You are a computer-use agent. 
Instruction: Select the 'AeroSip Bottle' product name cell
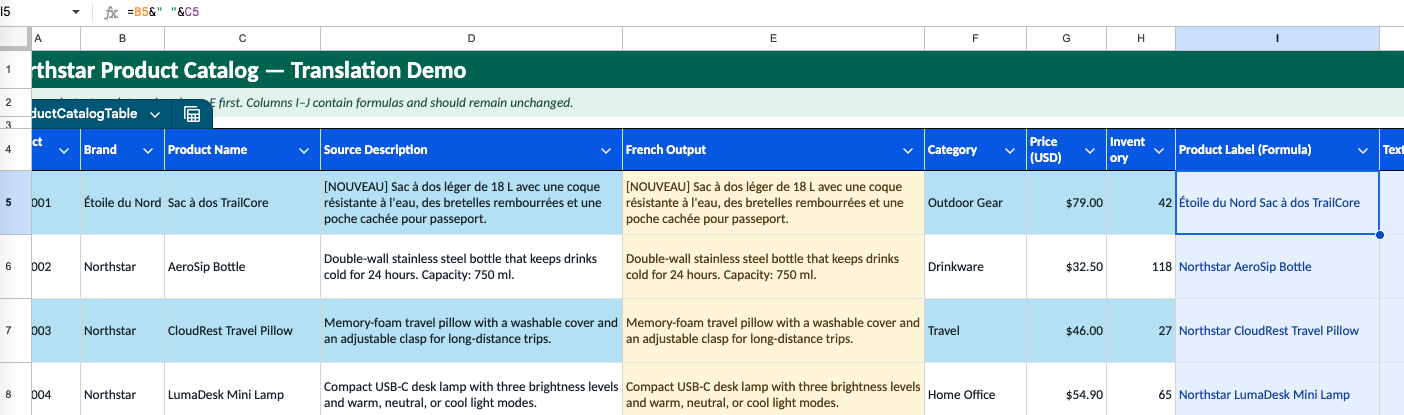click(x=242, y=267)
